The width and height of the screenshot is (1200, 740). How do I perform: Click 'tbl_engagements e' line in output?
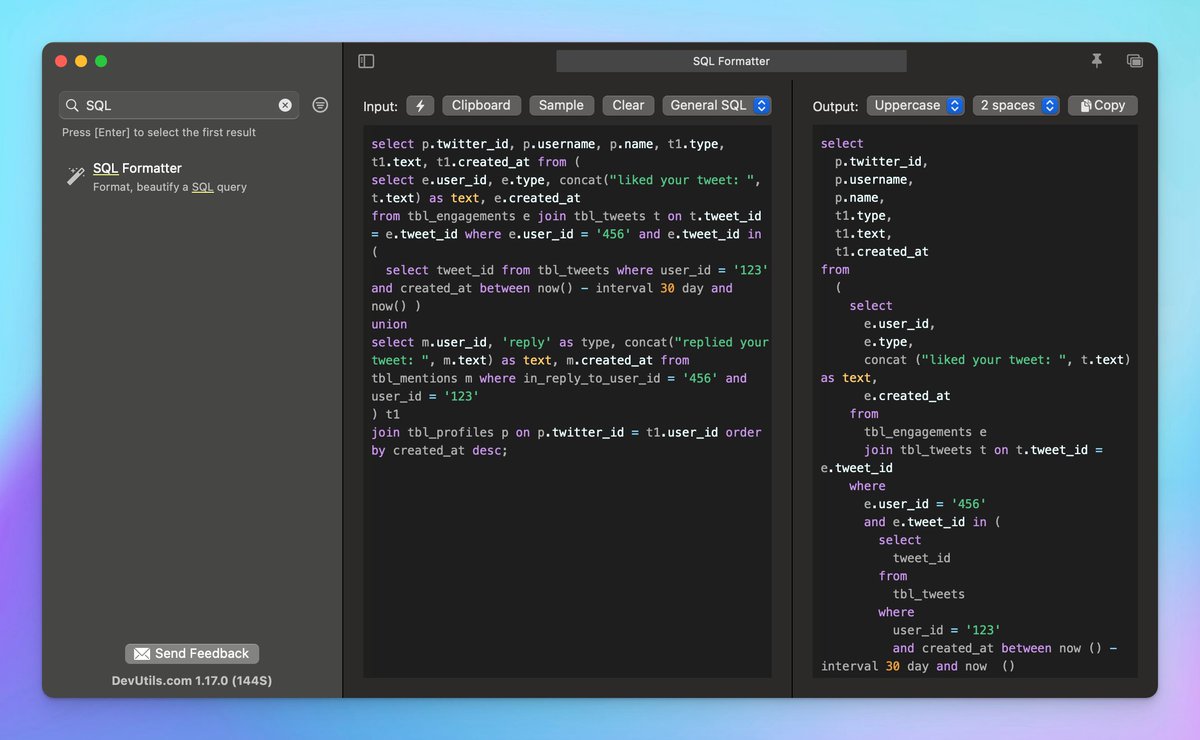[925, 432]
